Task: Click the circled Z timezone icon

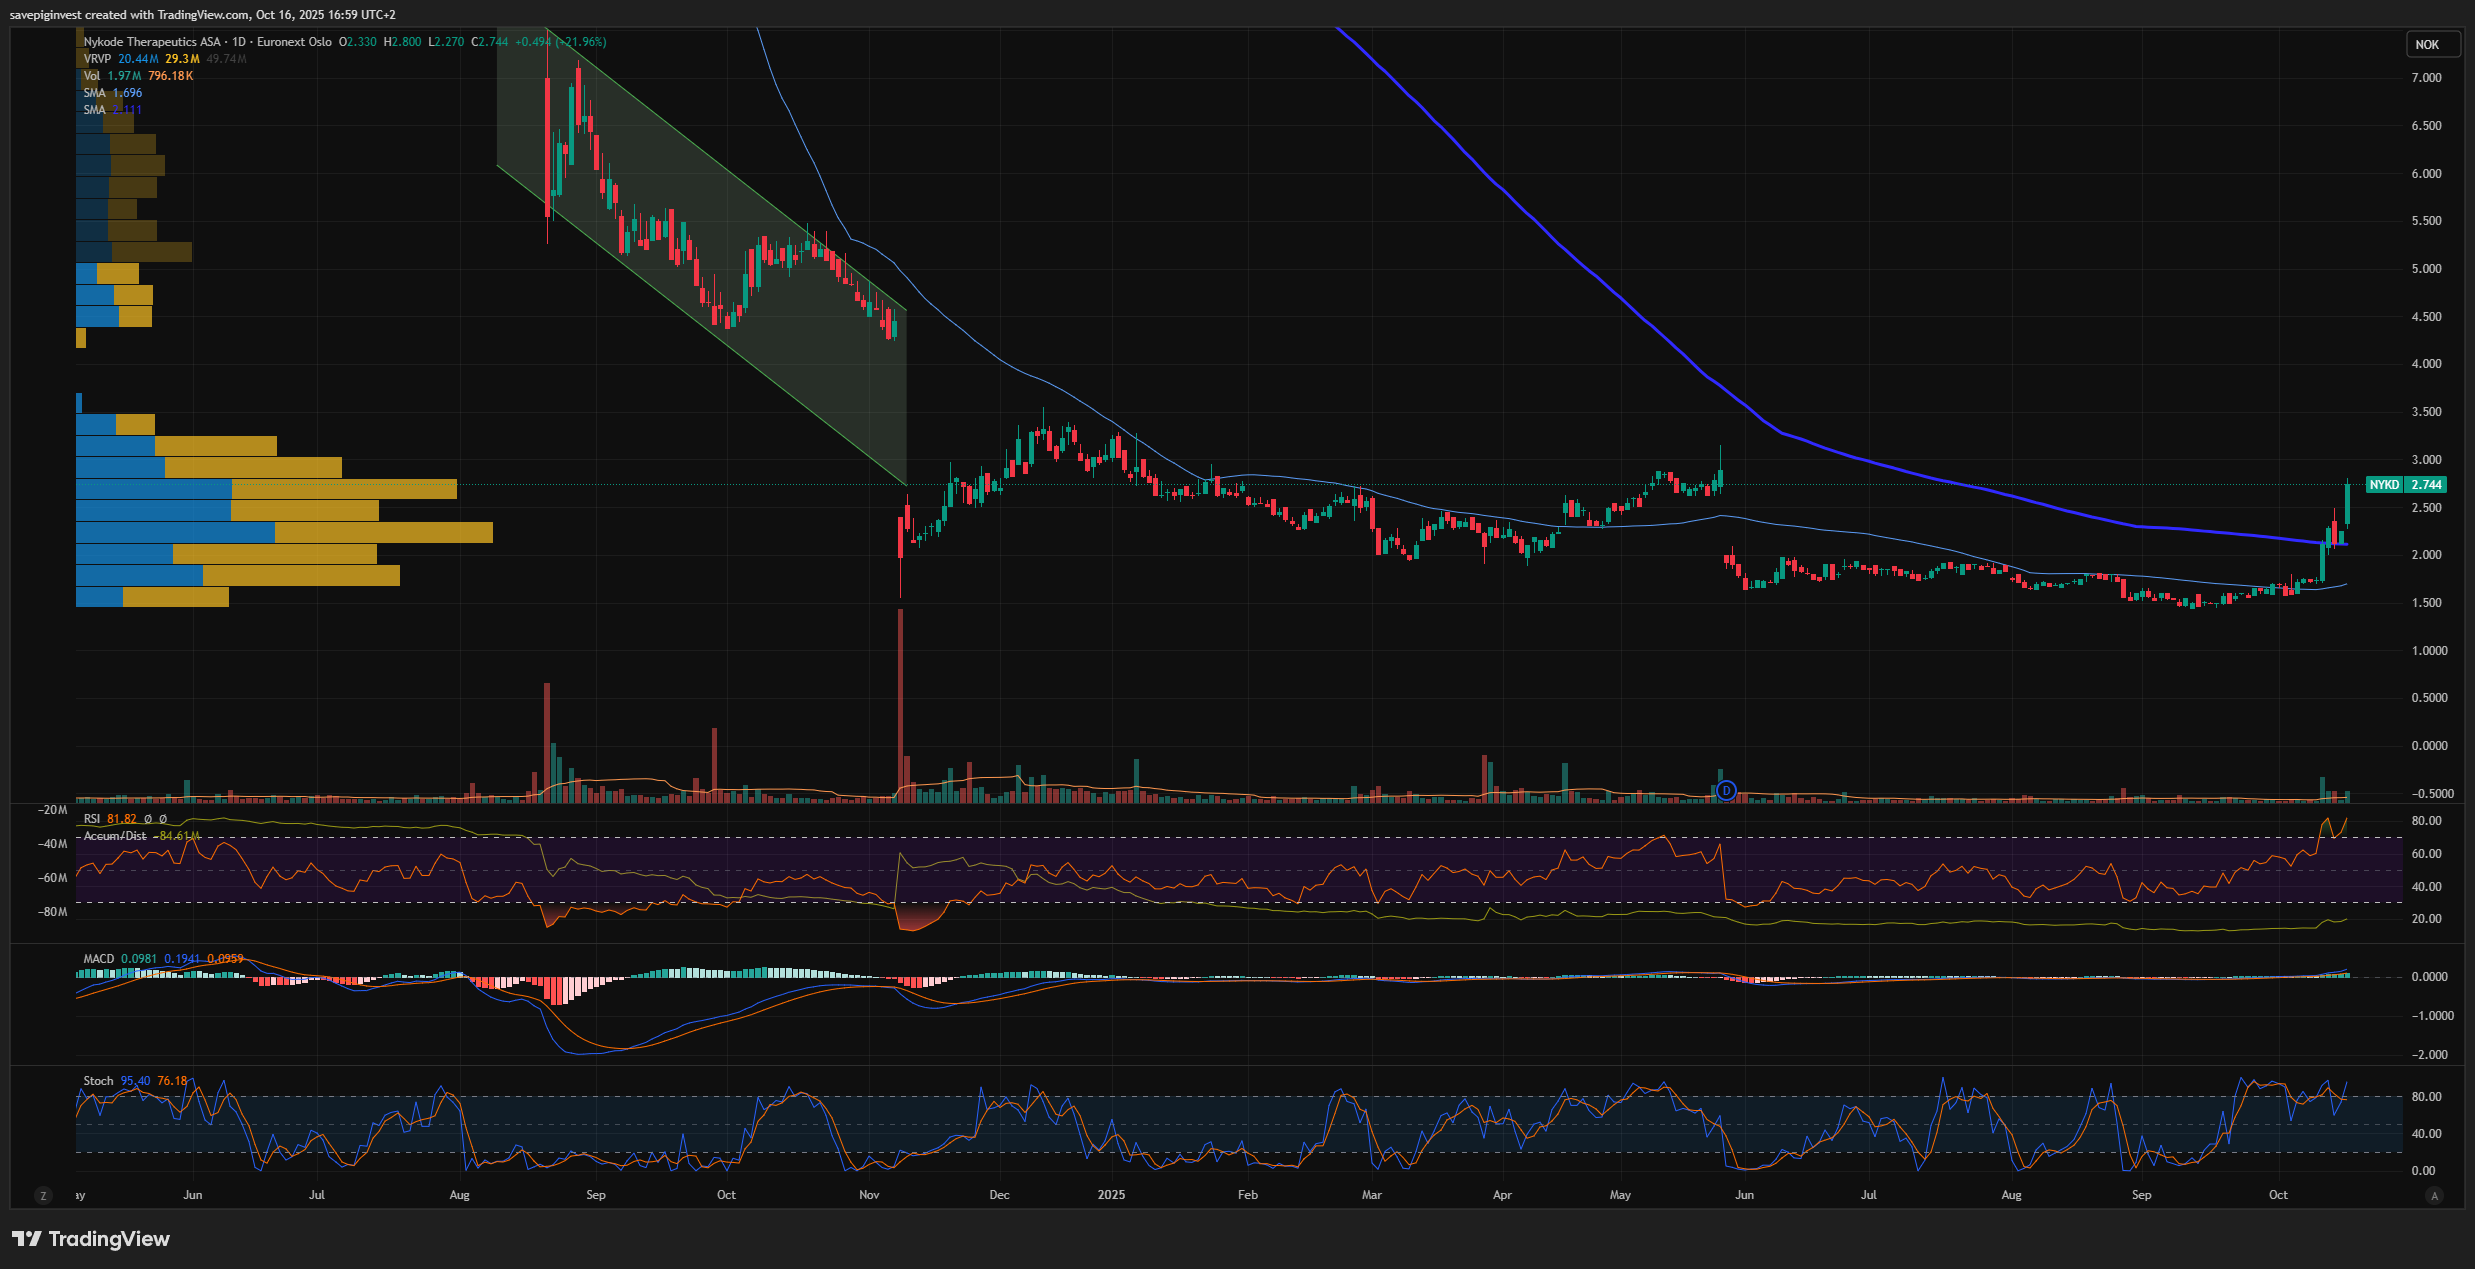Action: [x=42, y=1195]
